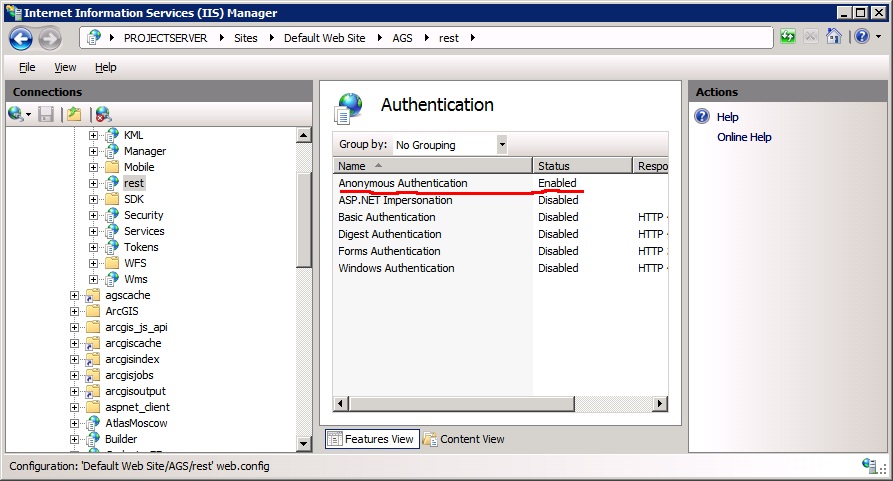
Task: Click the Manager application icon
Action: point(112,151)
